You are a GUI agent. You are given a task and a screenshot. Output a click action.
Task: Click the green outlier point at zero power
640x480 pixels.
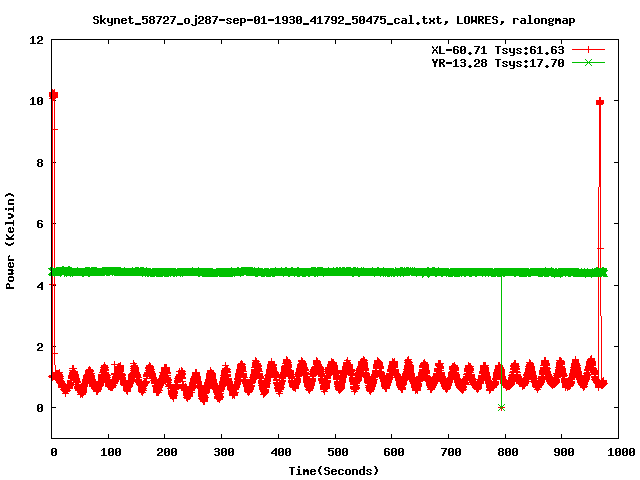502,407
